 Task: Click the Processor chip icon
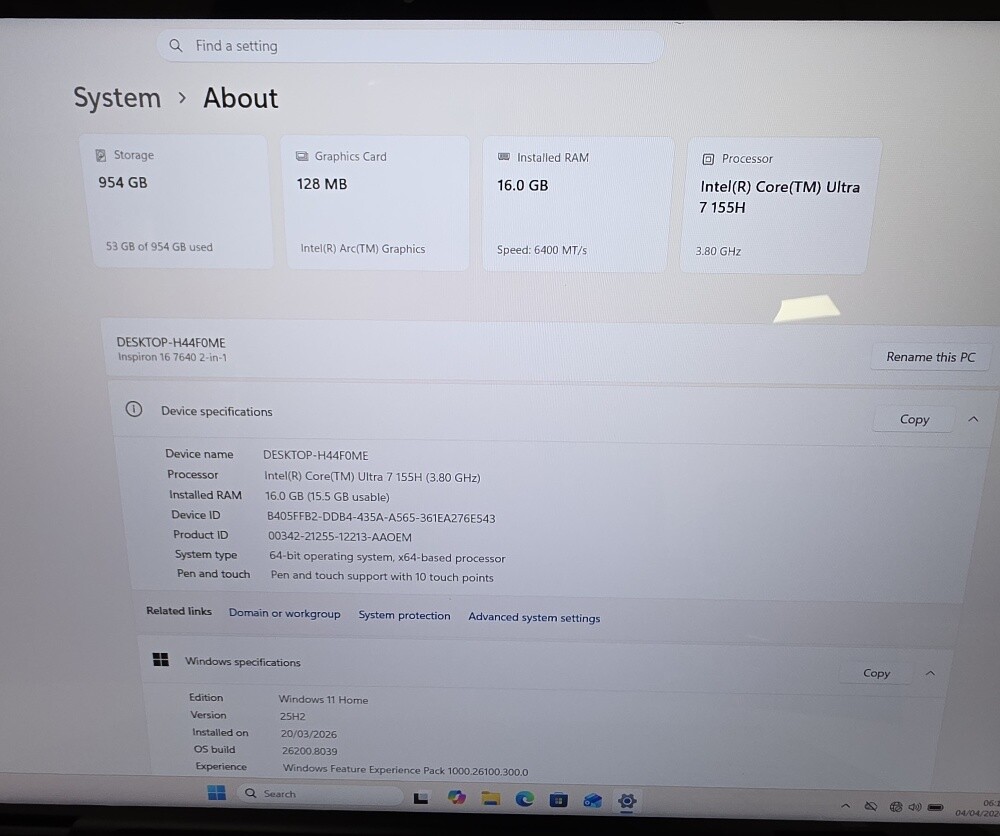(708, 159)
